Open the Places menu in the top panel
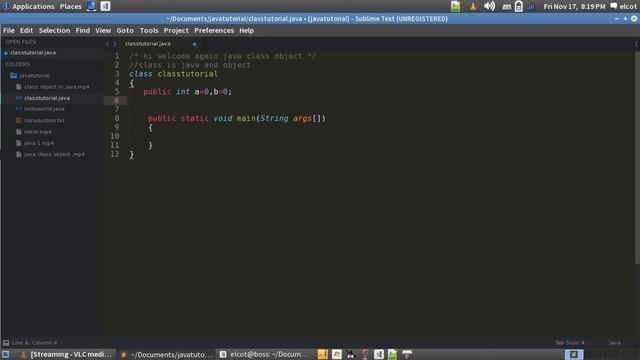Viewport: 640px width, 360px height. (x=71, y=7)
